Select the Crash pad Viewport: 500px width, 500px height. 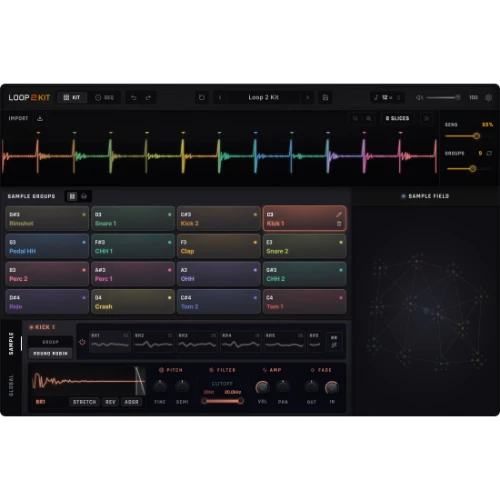[133, 302]
